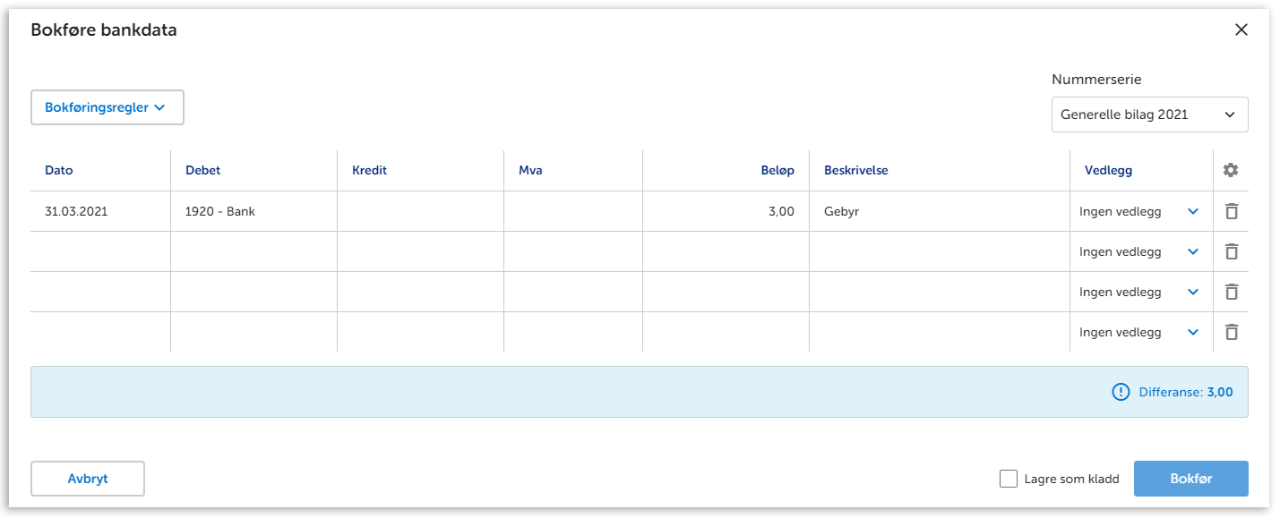Click trash icon in third row
This screenshot has height=518, width=1280.
coord(1231,292)
